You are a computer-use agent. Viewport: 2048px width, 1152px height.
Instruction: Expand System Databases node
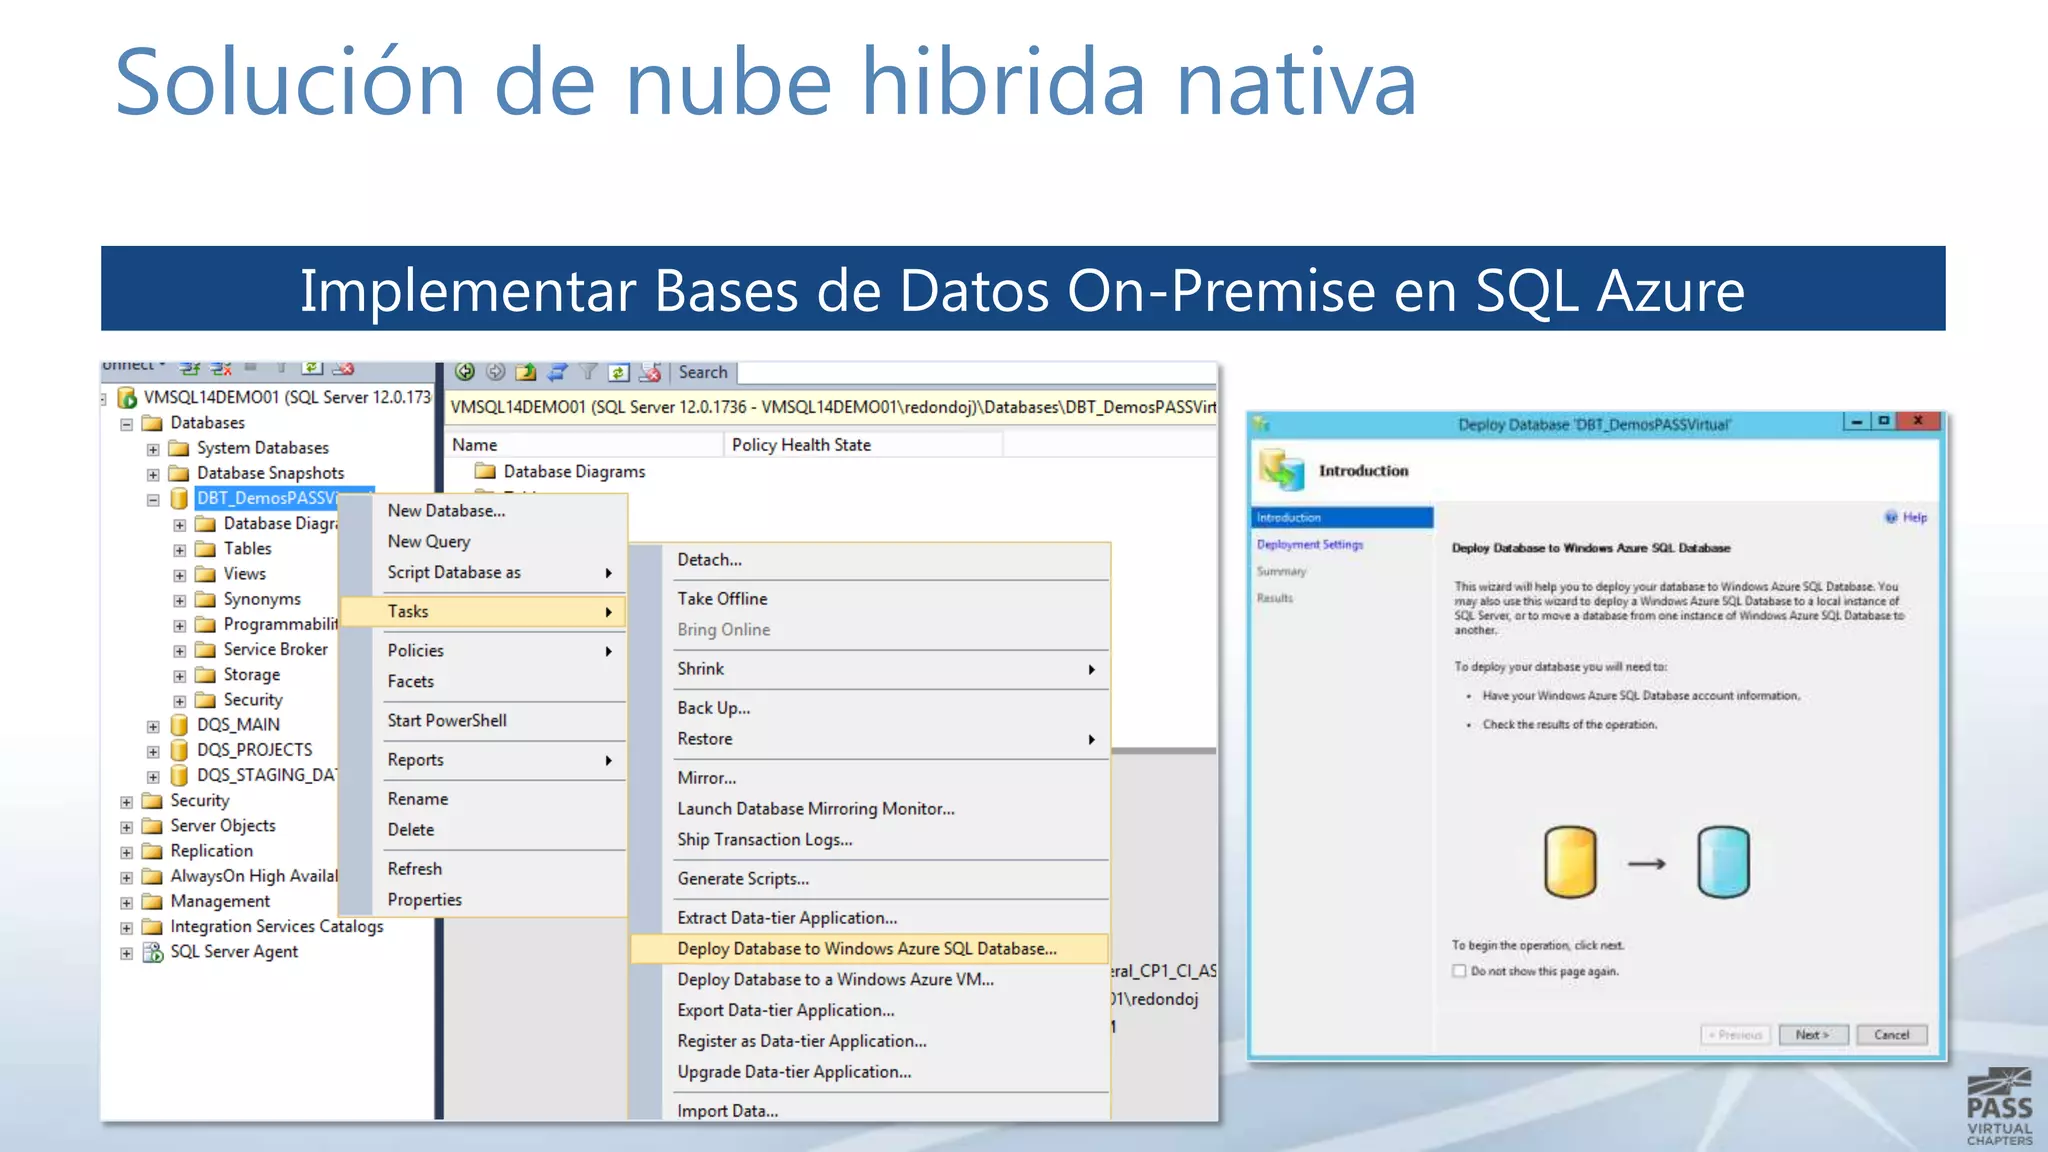pyautogui.click(x=153, y=449)
